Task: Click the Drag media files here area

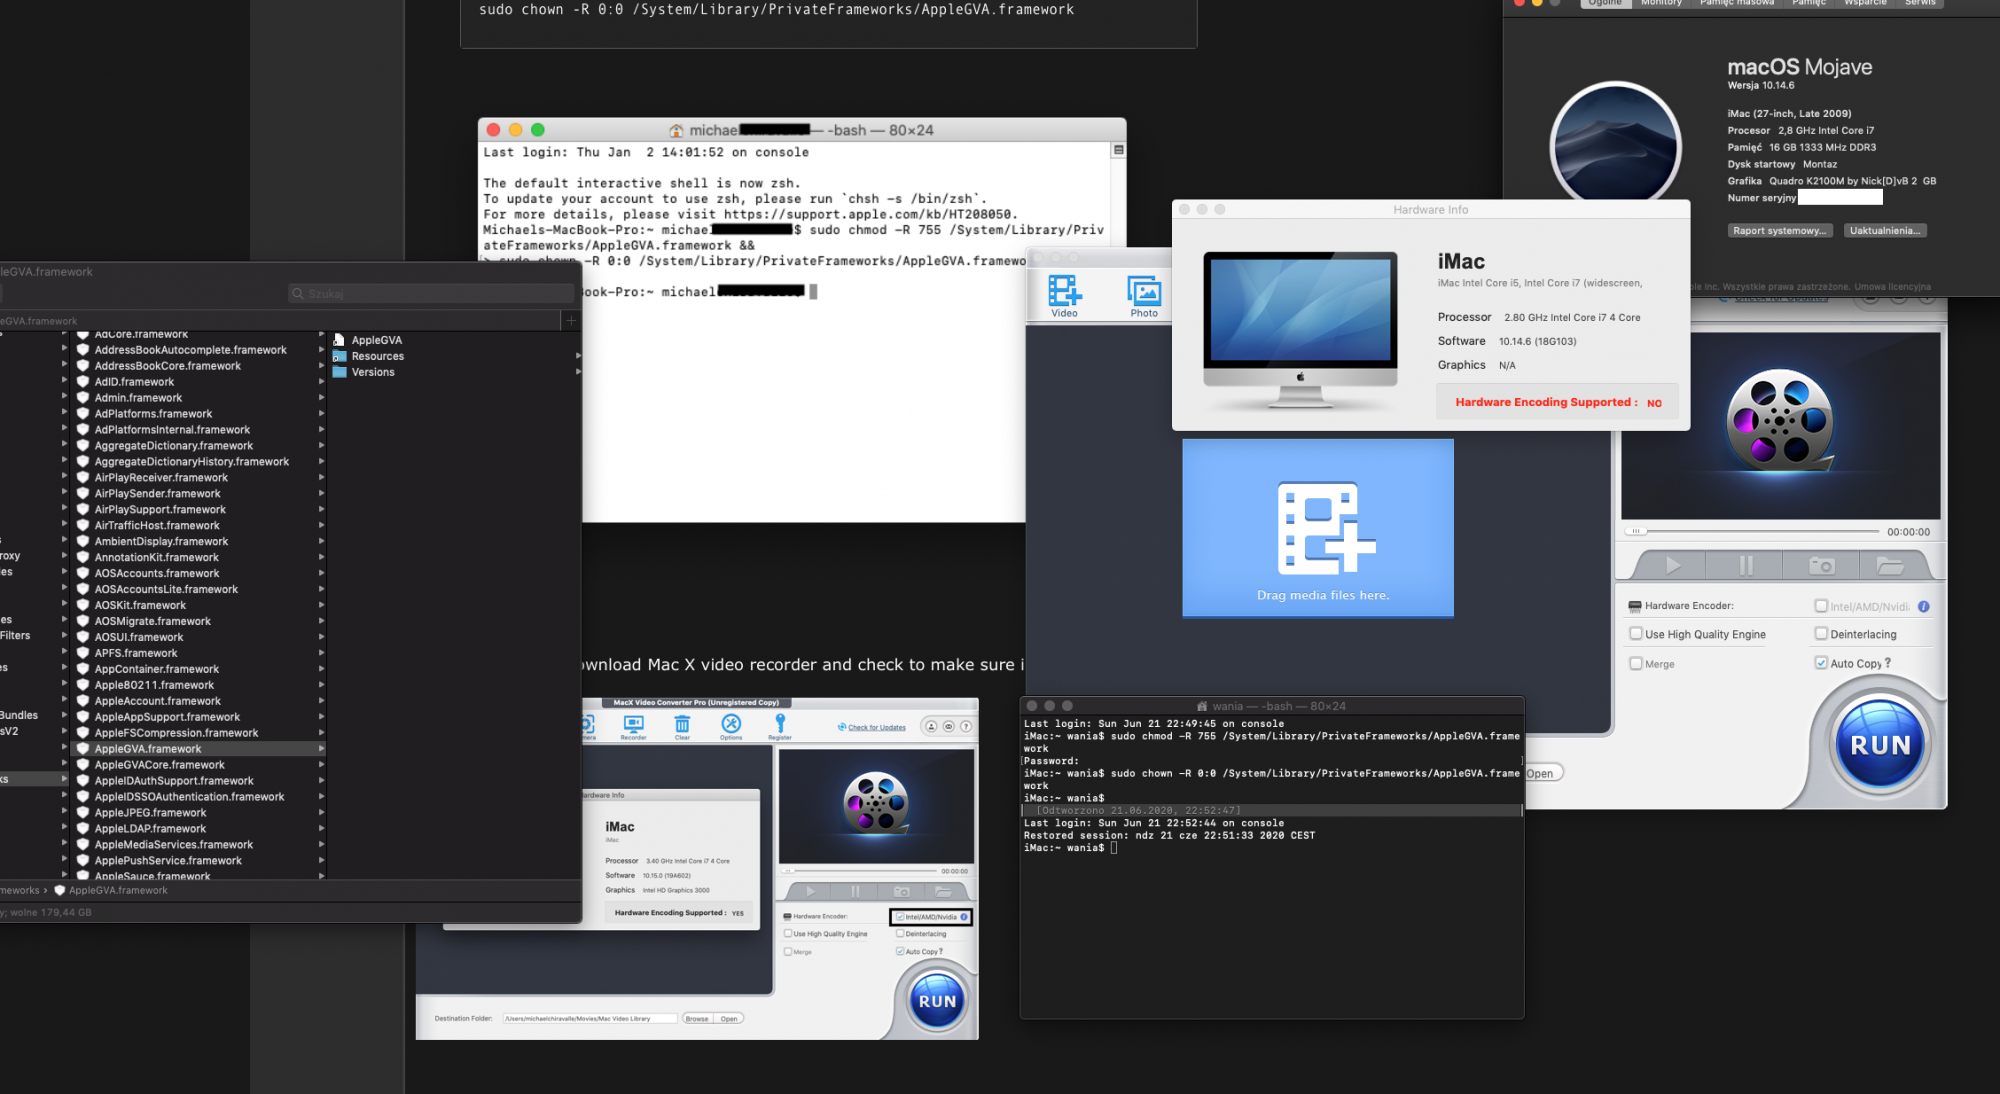Action: (1318, 528)
